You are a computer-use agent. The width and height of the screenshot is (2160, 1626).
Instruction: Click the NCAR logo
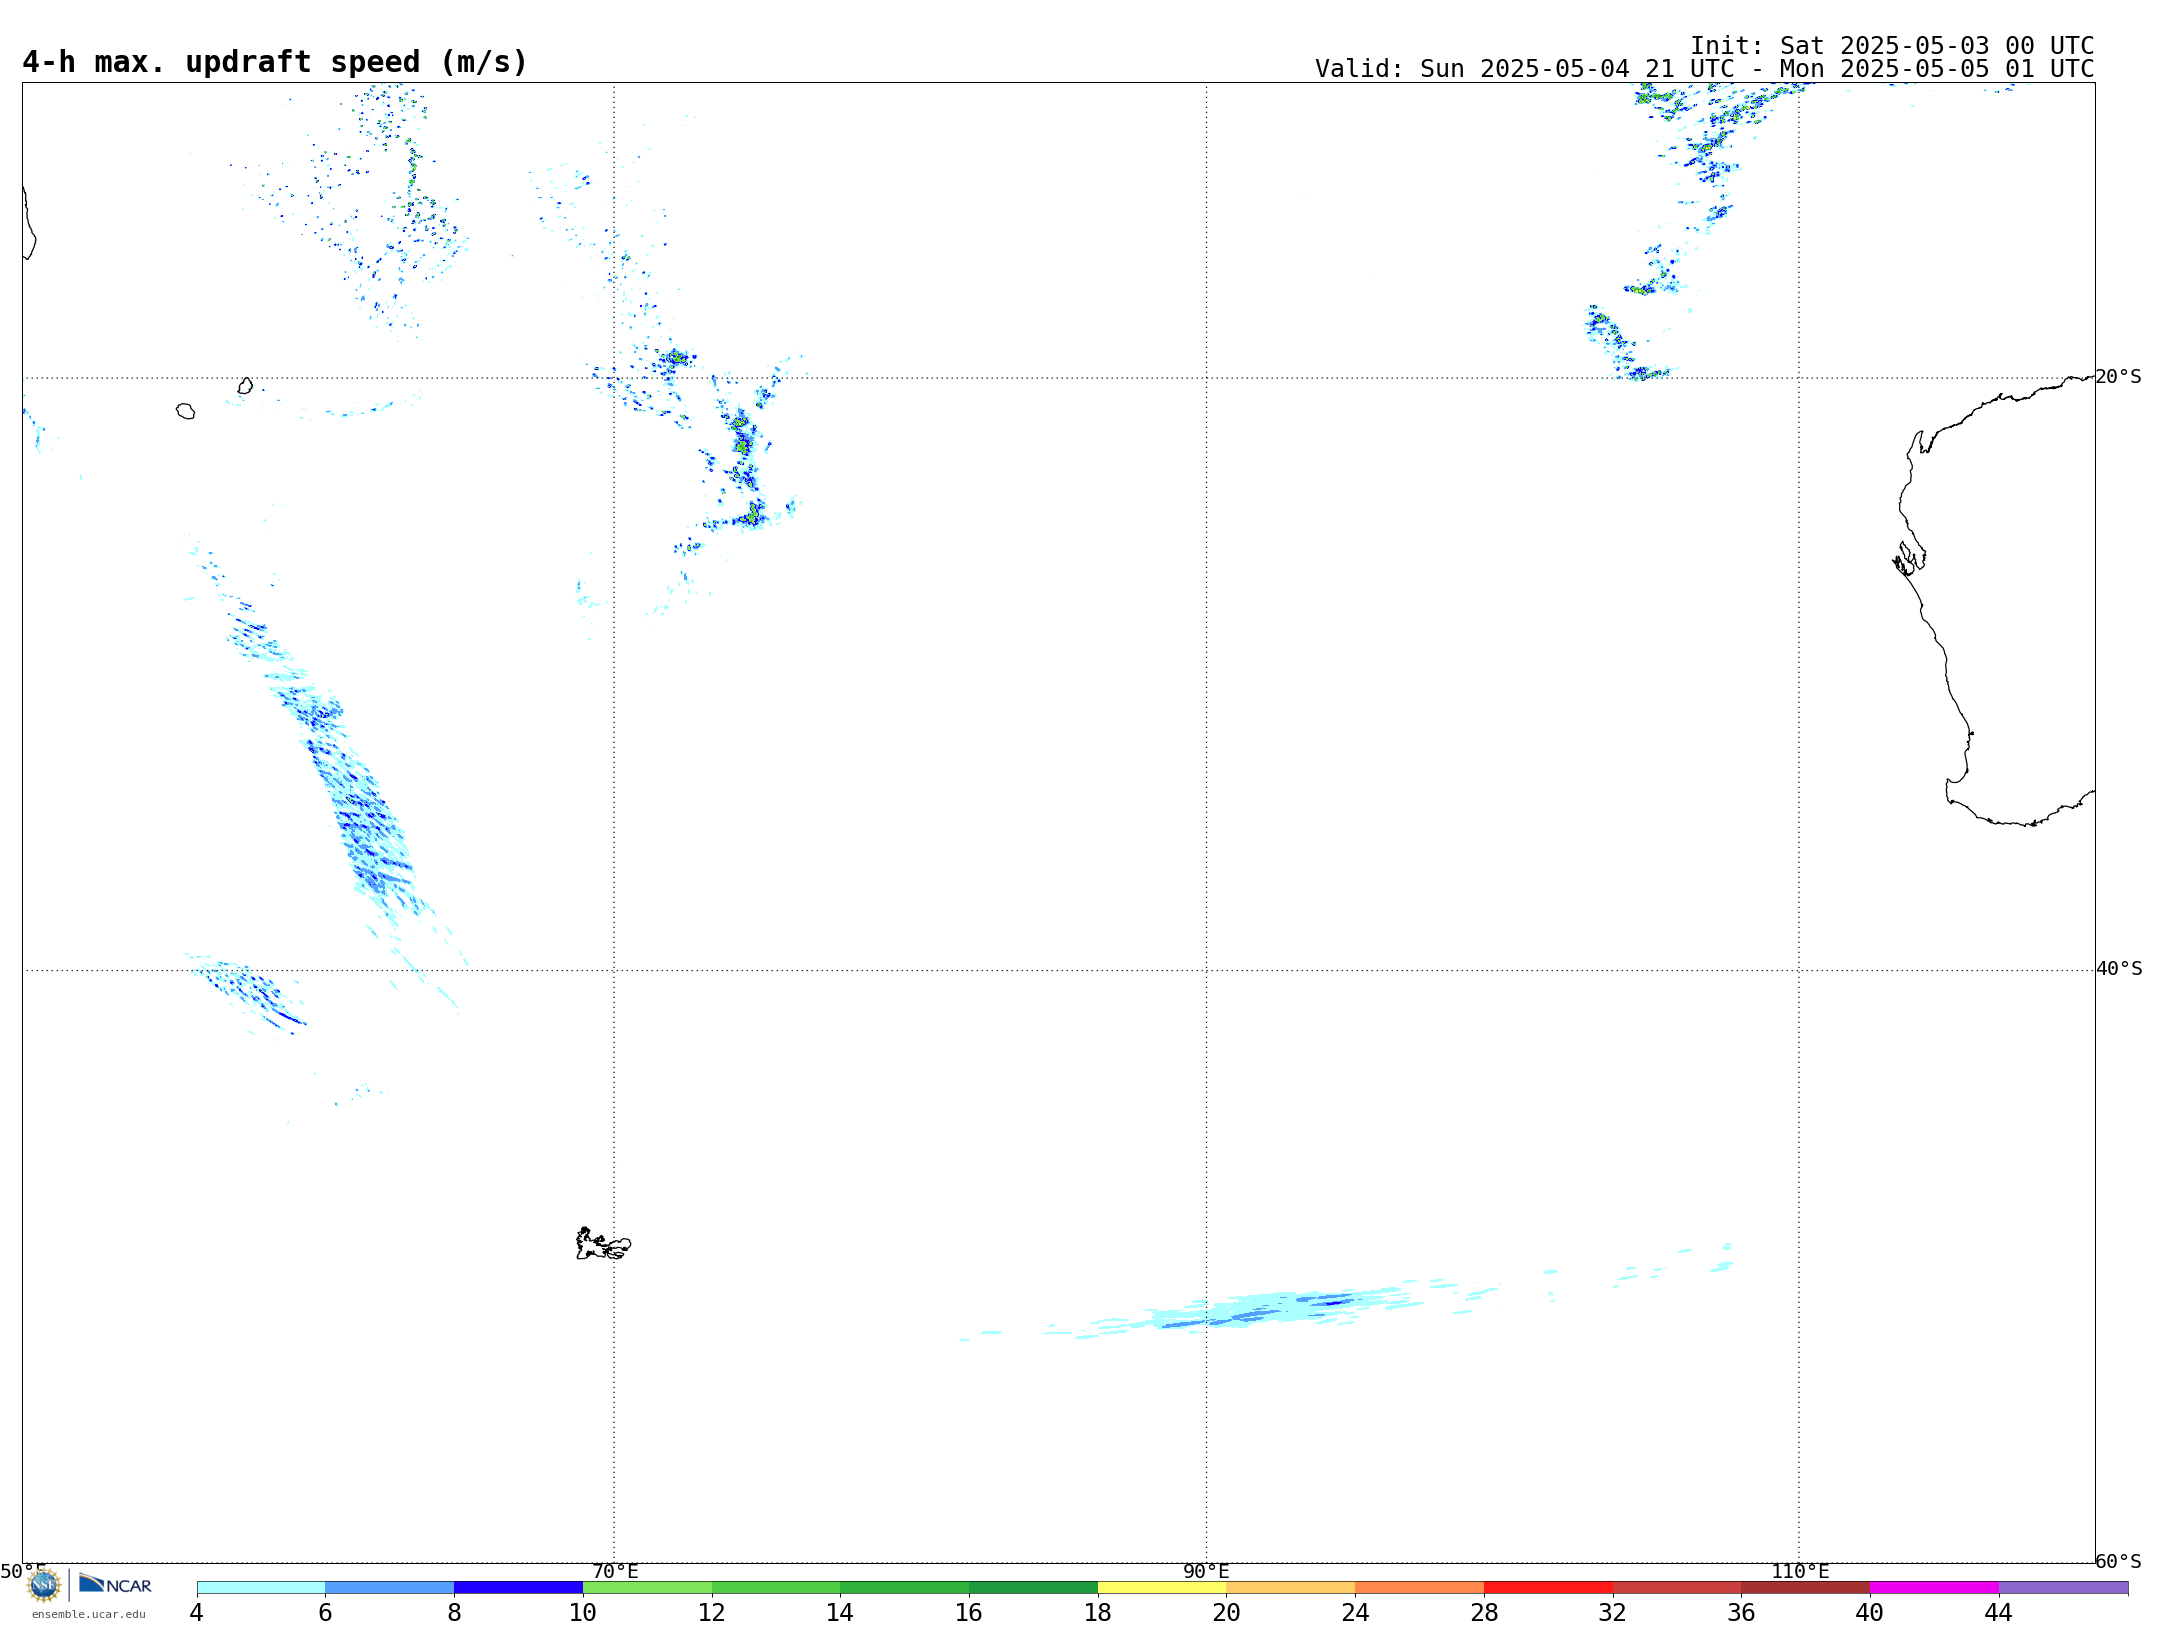click(115, 1584)
